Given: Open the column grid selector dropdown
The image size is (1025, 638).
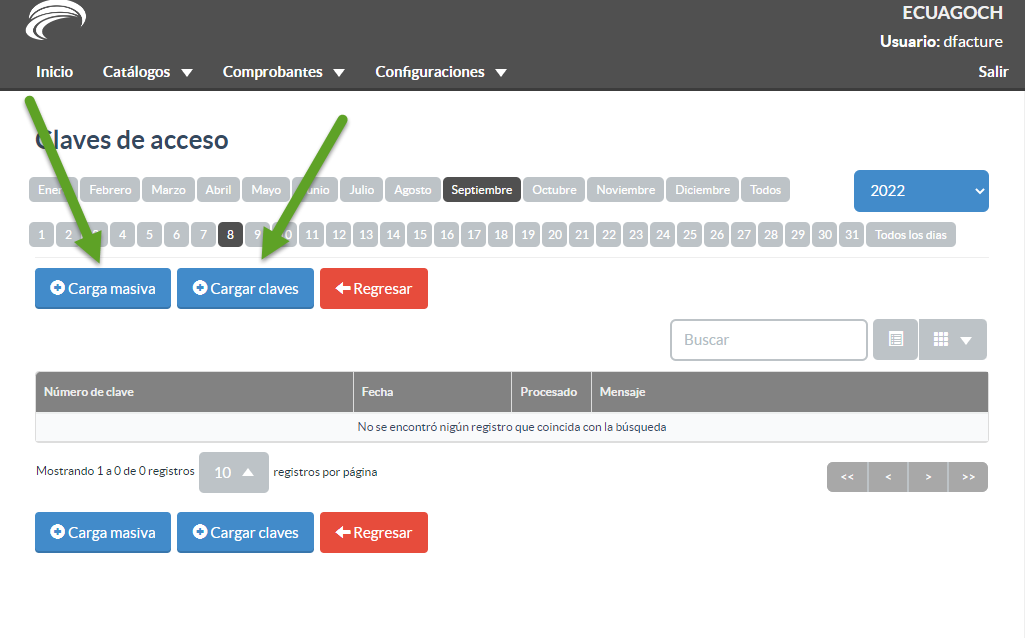Looking at the screenshot, I should [952, 340].
